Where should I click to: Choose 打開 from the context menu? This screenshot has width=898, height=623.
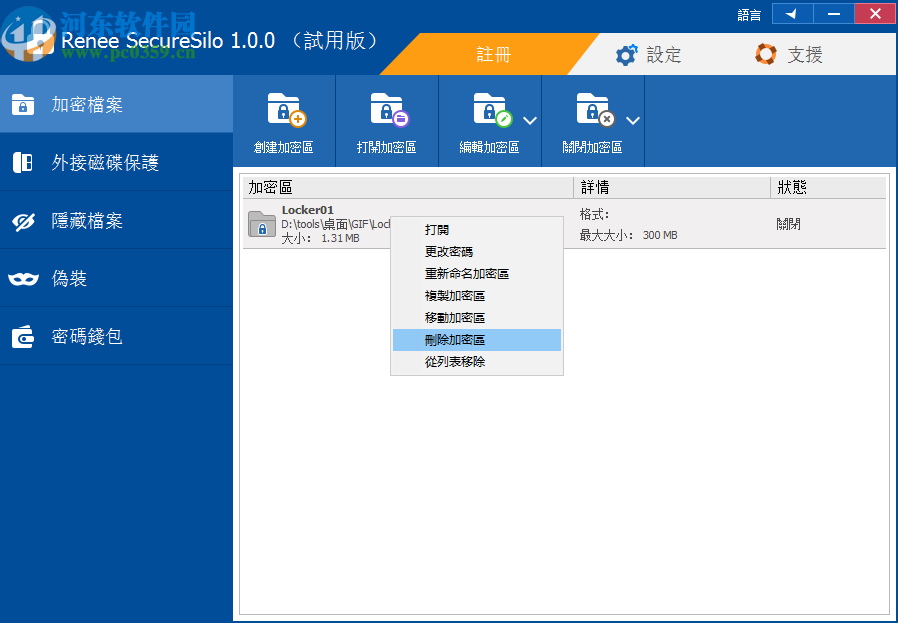coord(477,230)
